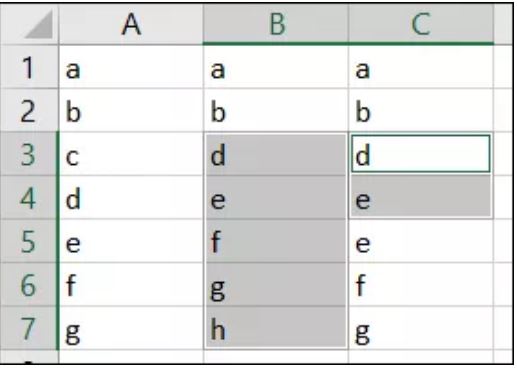Viewport: 517px width, 369px height.
Task: Click cell B7 containing h
Action: coord(276,328)
